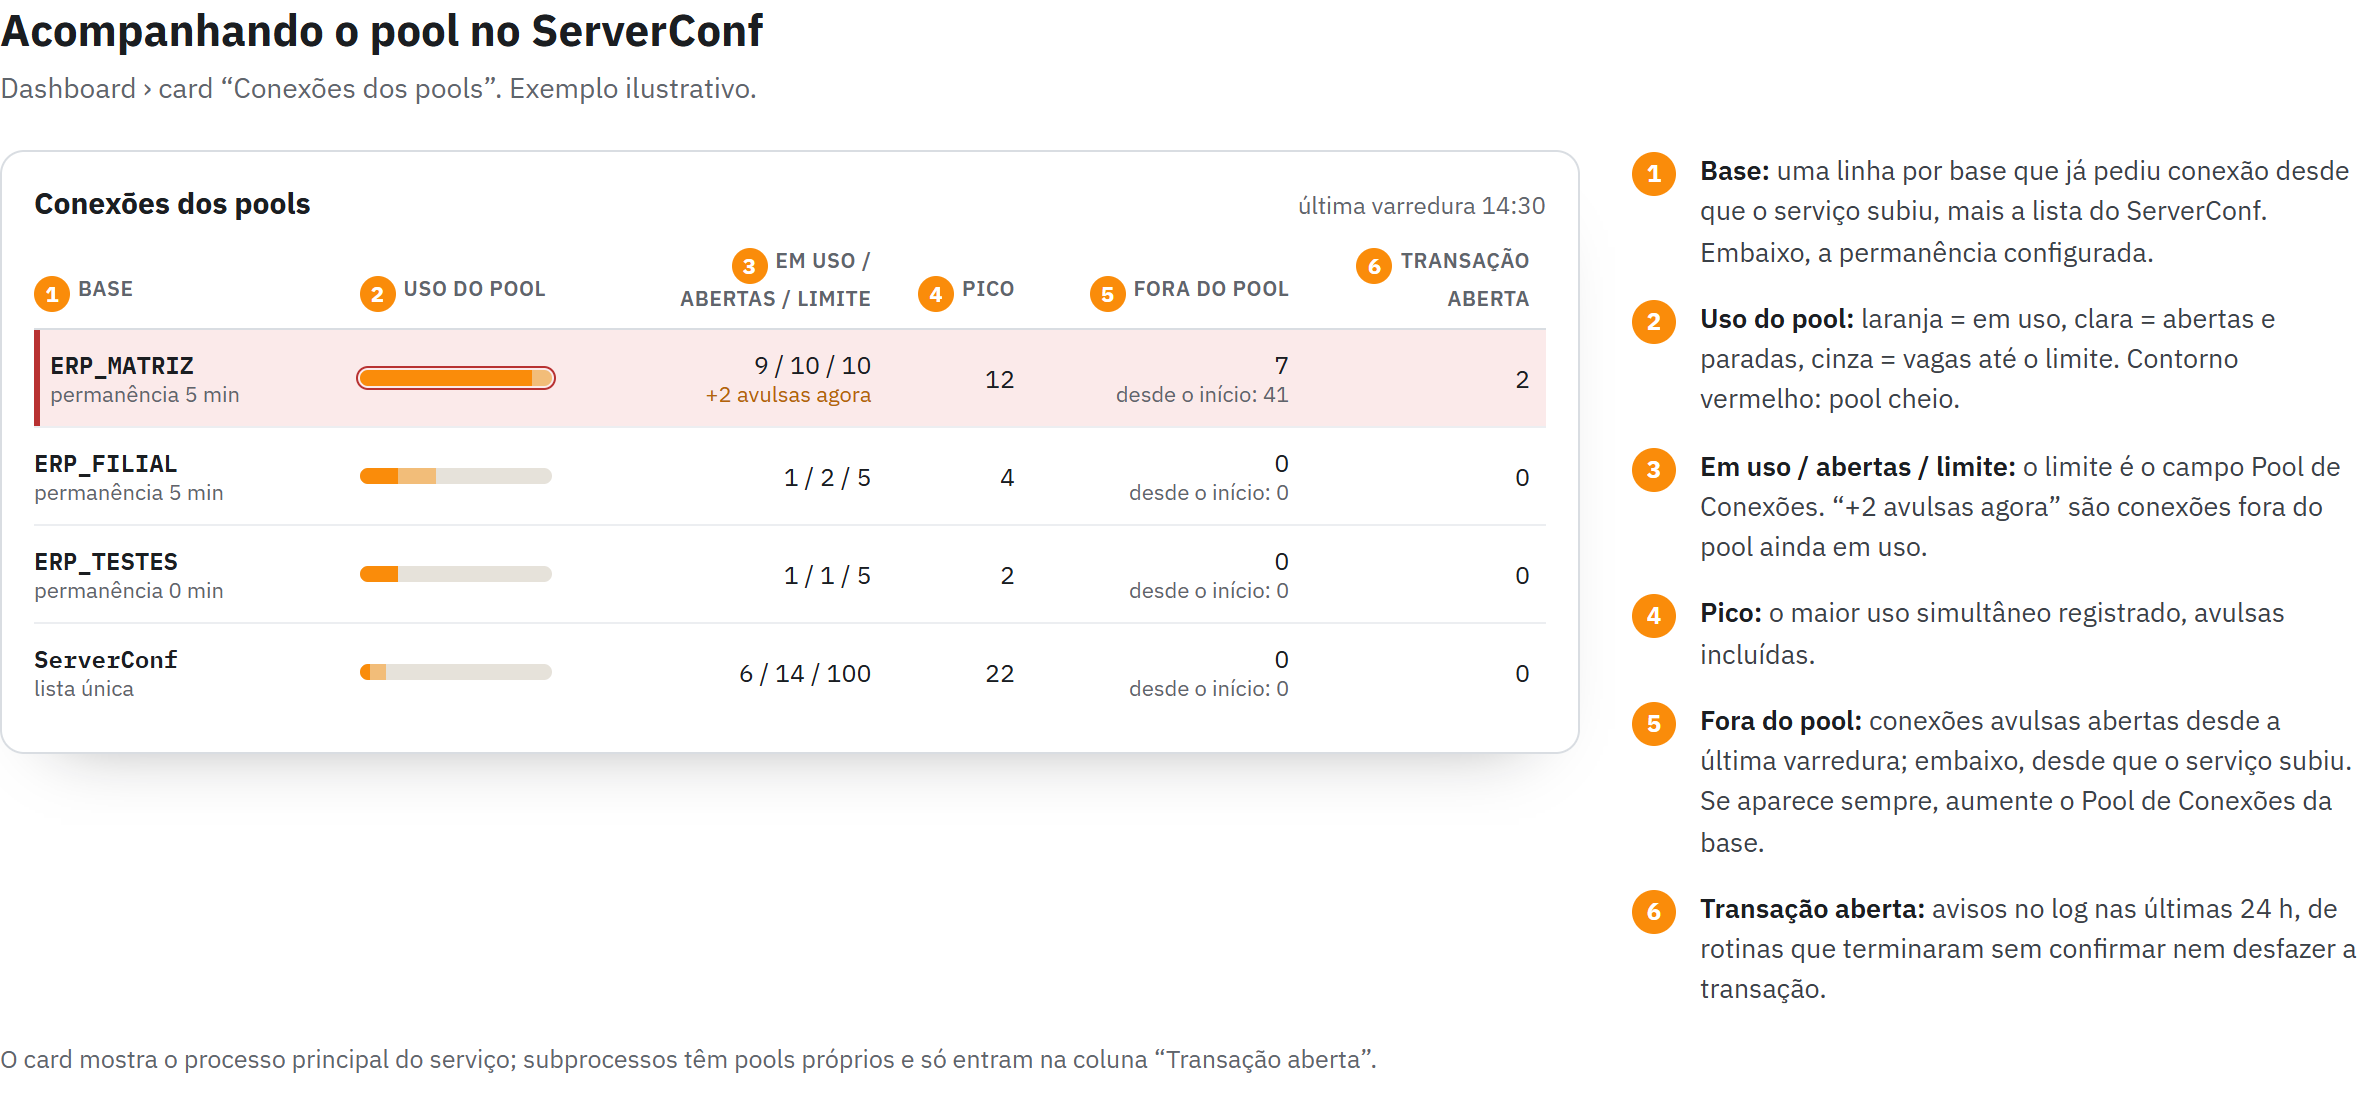Viewport: 2360px width, 1098px height.
Task: Click ERP_MATRIZ peak value 12
Action: 1000,380
